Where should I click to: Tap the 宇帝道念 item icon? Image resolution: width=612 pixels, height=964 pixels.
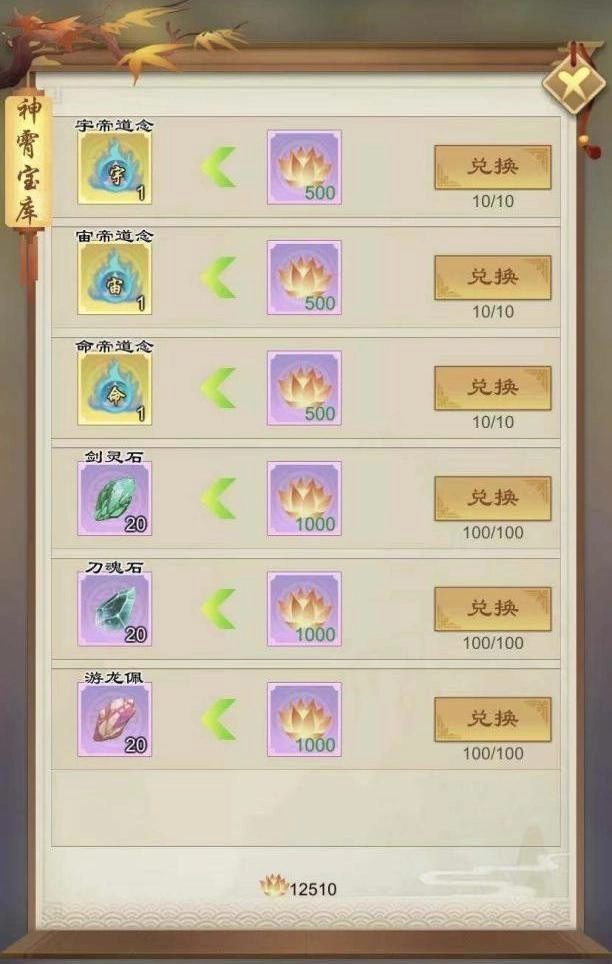[114, 167]
